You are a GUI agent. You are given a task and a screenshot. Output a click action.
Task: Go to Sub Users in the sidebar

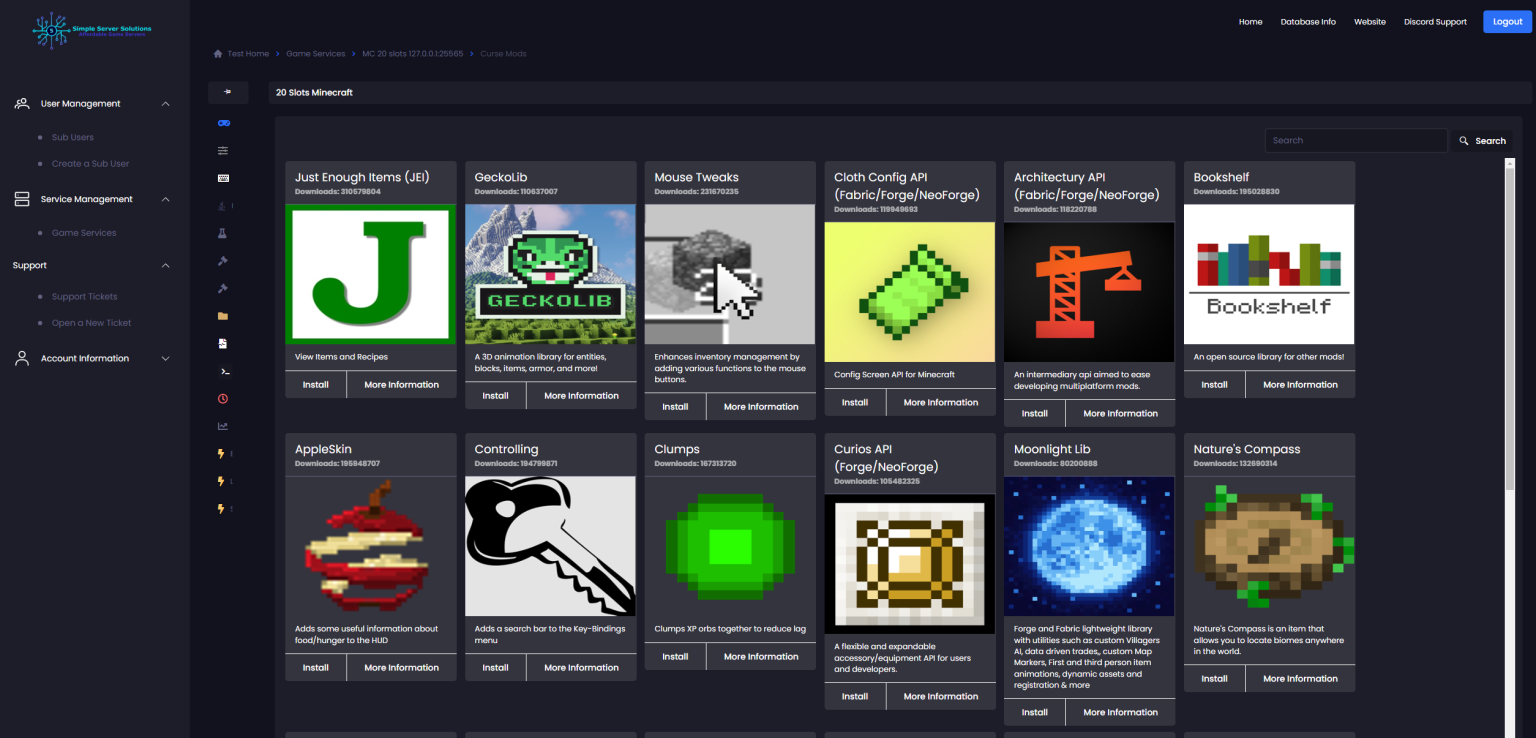point(73,137)
